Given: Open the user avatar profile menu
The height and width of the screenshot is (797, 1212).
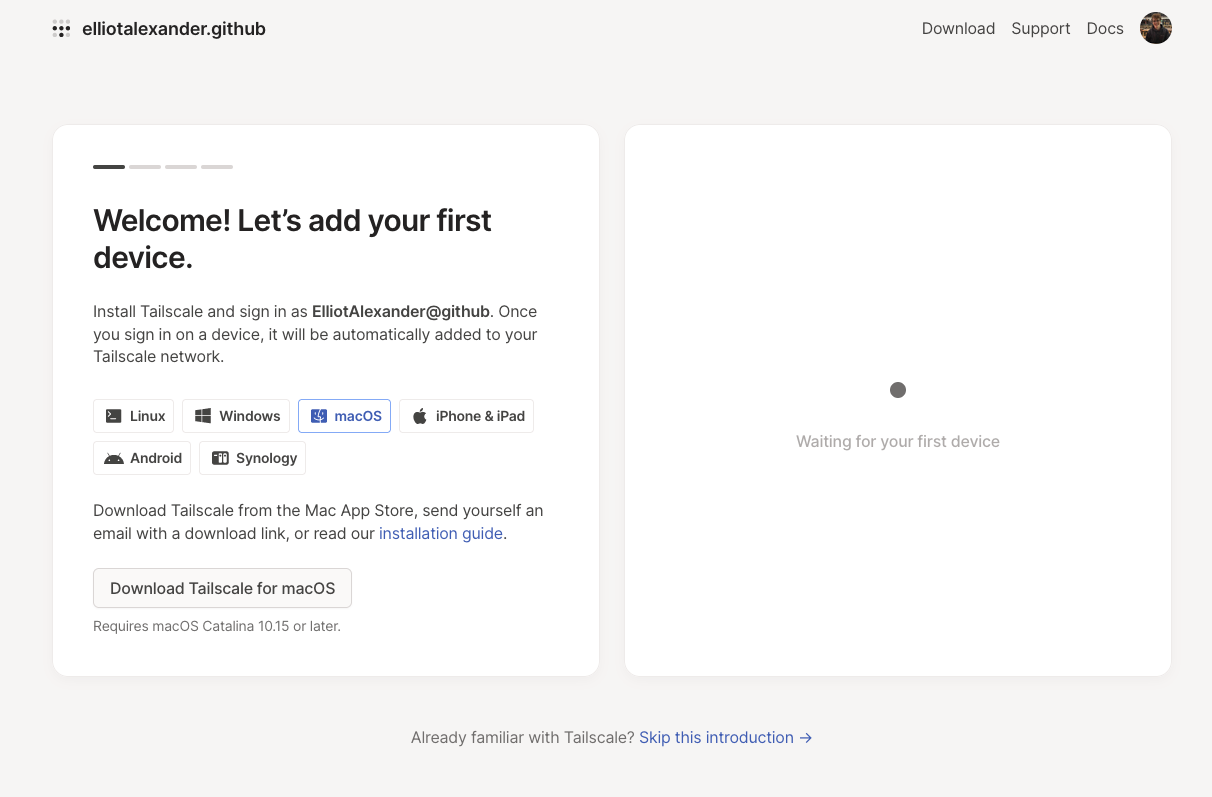Looking at the screenshot, I should 1156,28.
